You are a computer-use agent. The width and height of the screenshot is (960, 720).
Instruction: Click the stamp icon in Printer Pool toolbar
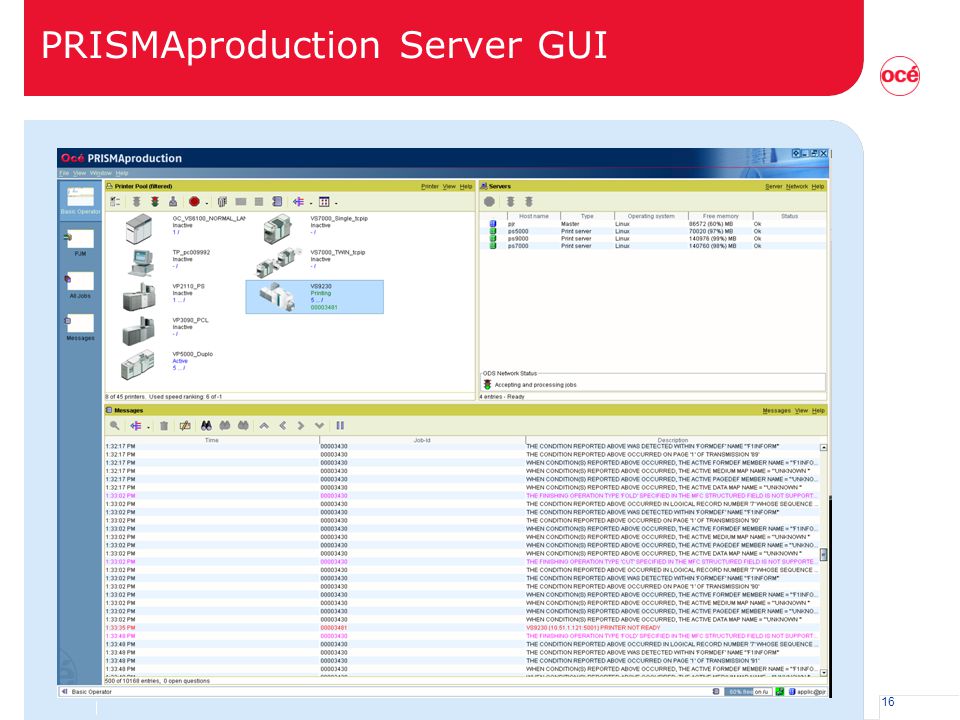pyautogui.click(x=173, y=201)
